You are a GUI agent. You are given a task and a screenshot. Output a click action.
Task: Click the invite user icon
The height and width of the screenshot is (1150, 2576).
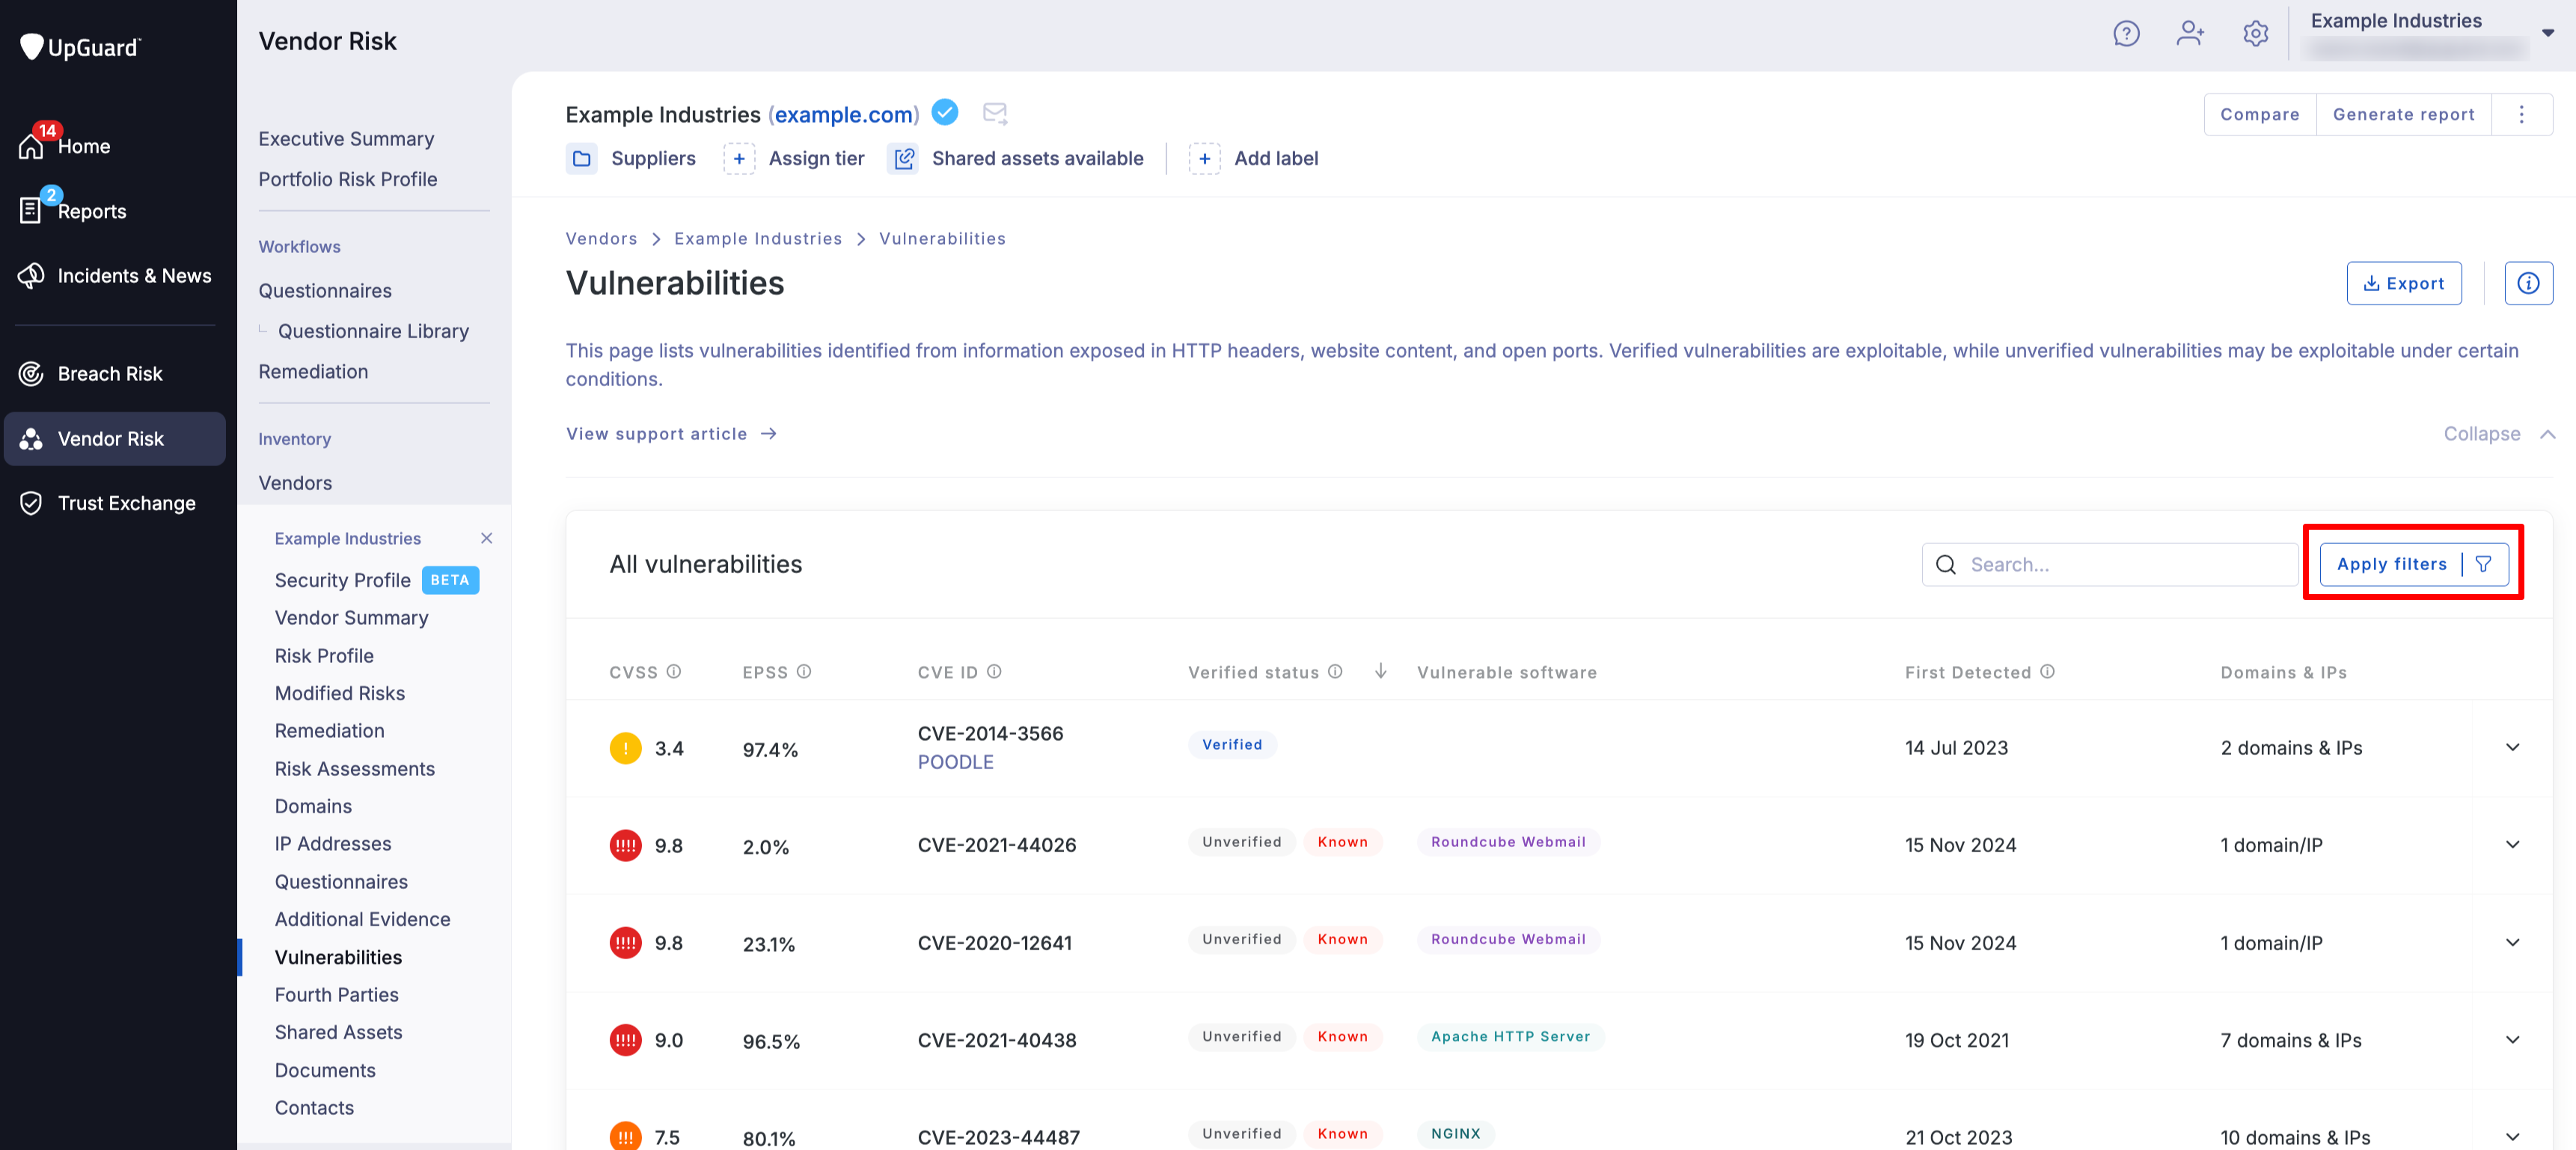coord(2190,34)
